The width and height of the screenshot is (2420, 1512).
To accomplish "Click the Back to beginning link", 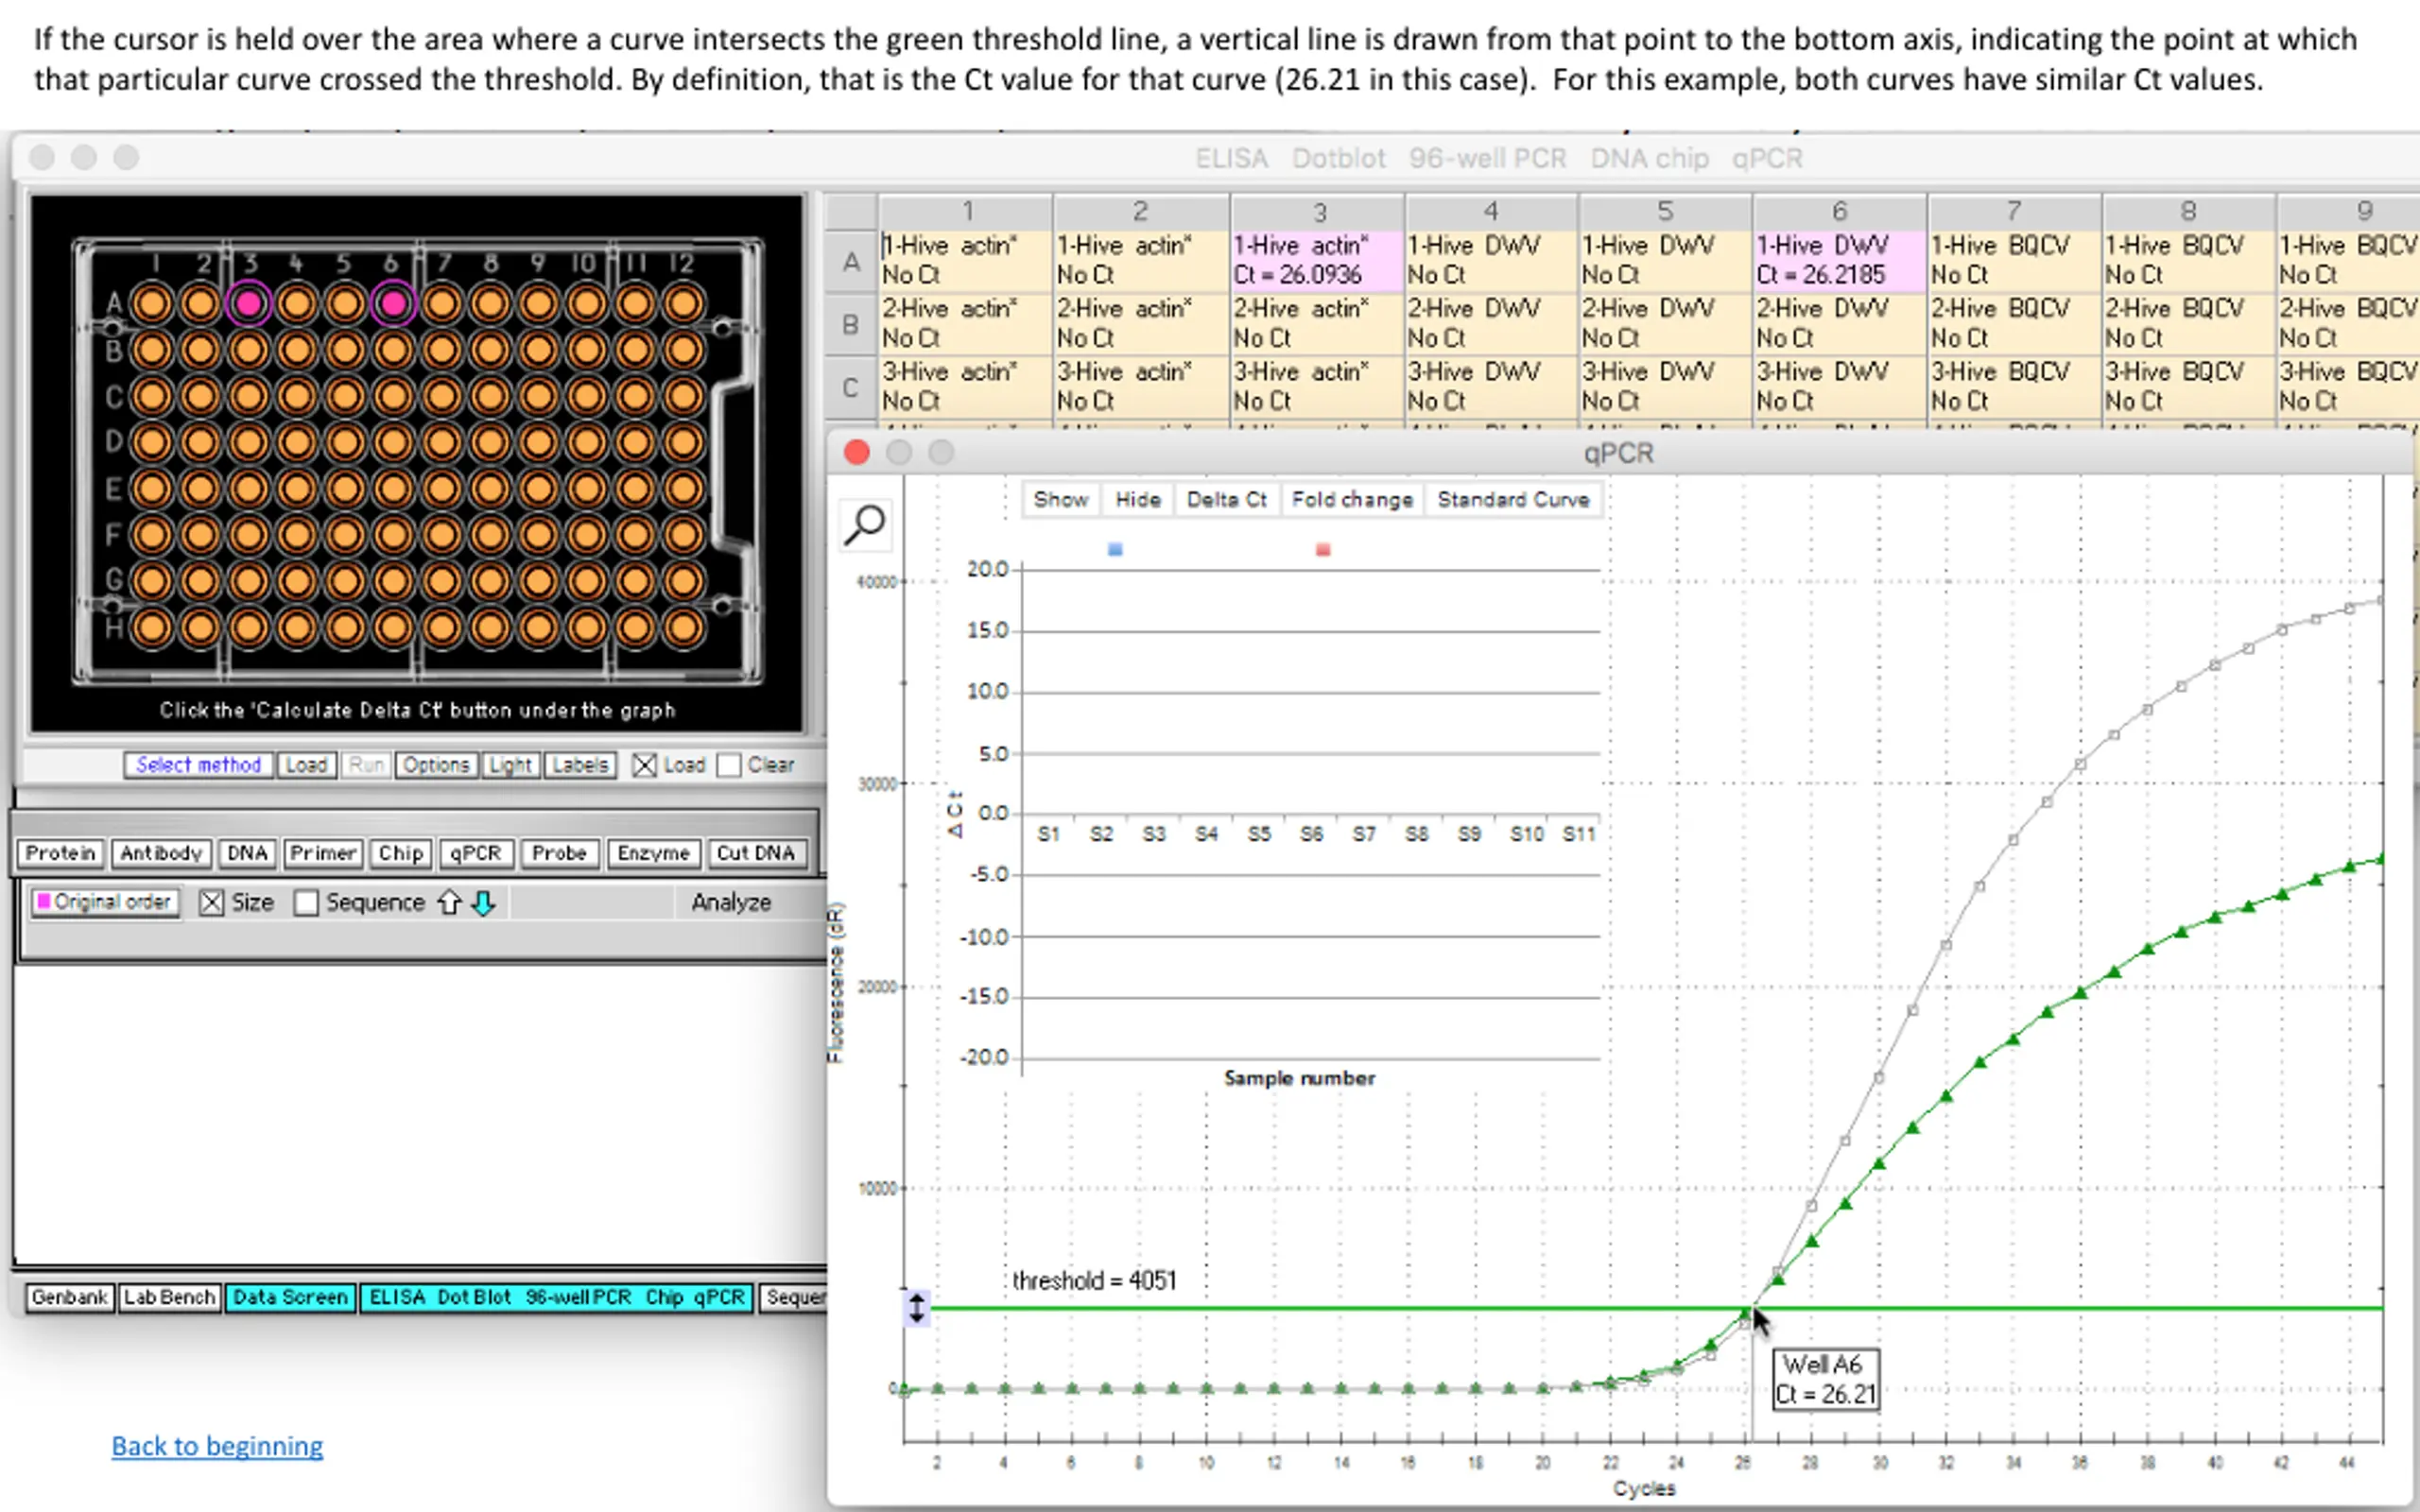I will coord(217,1446).
